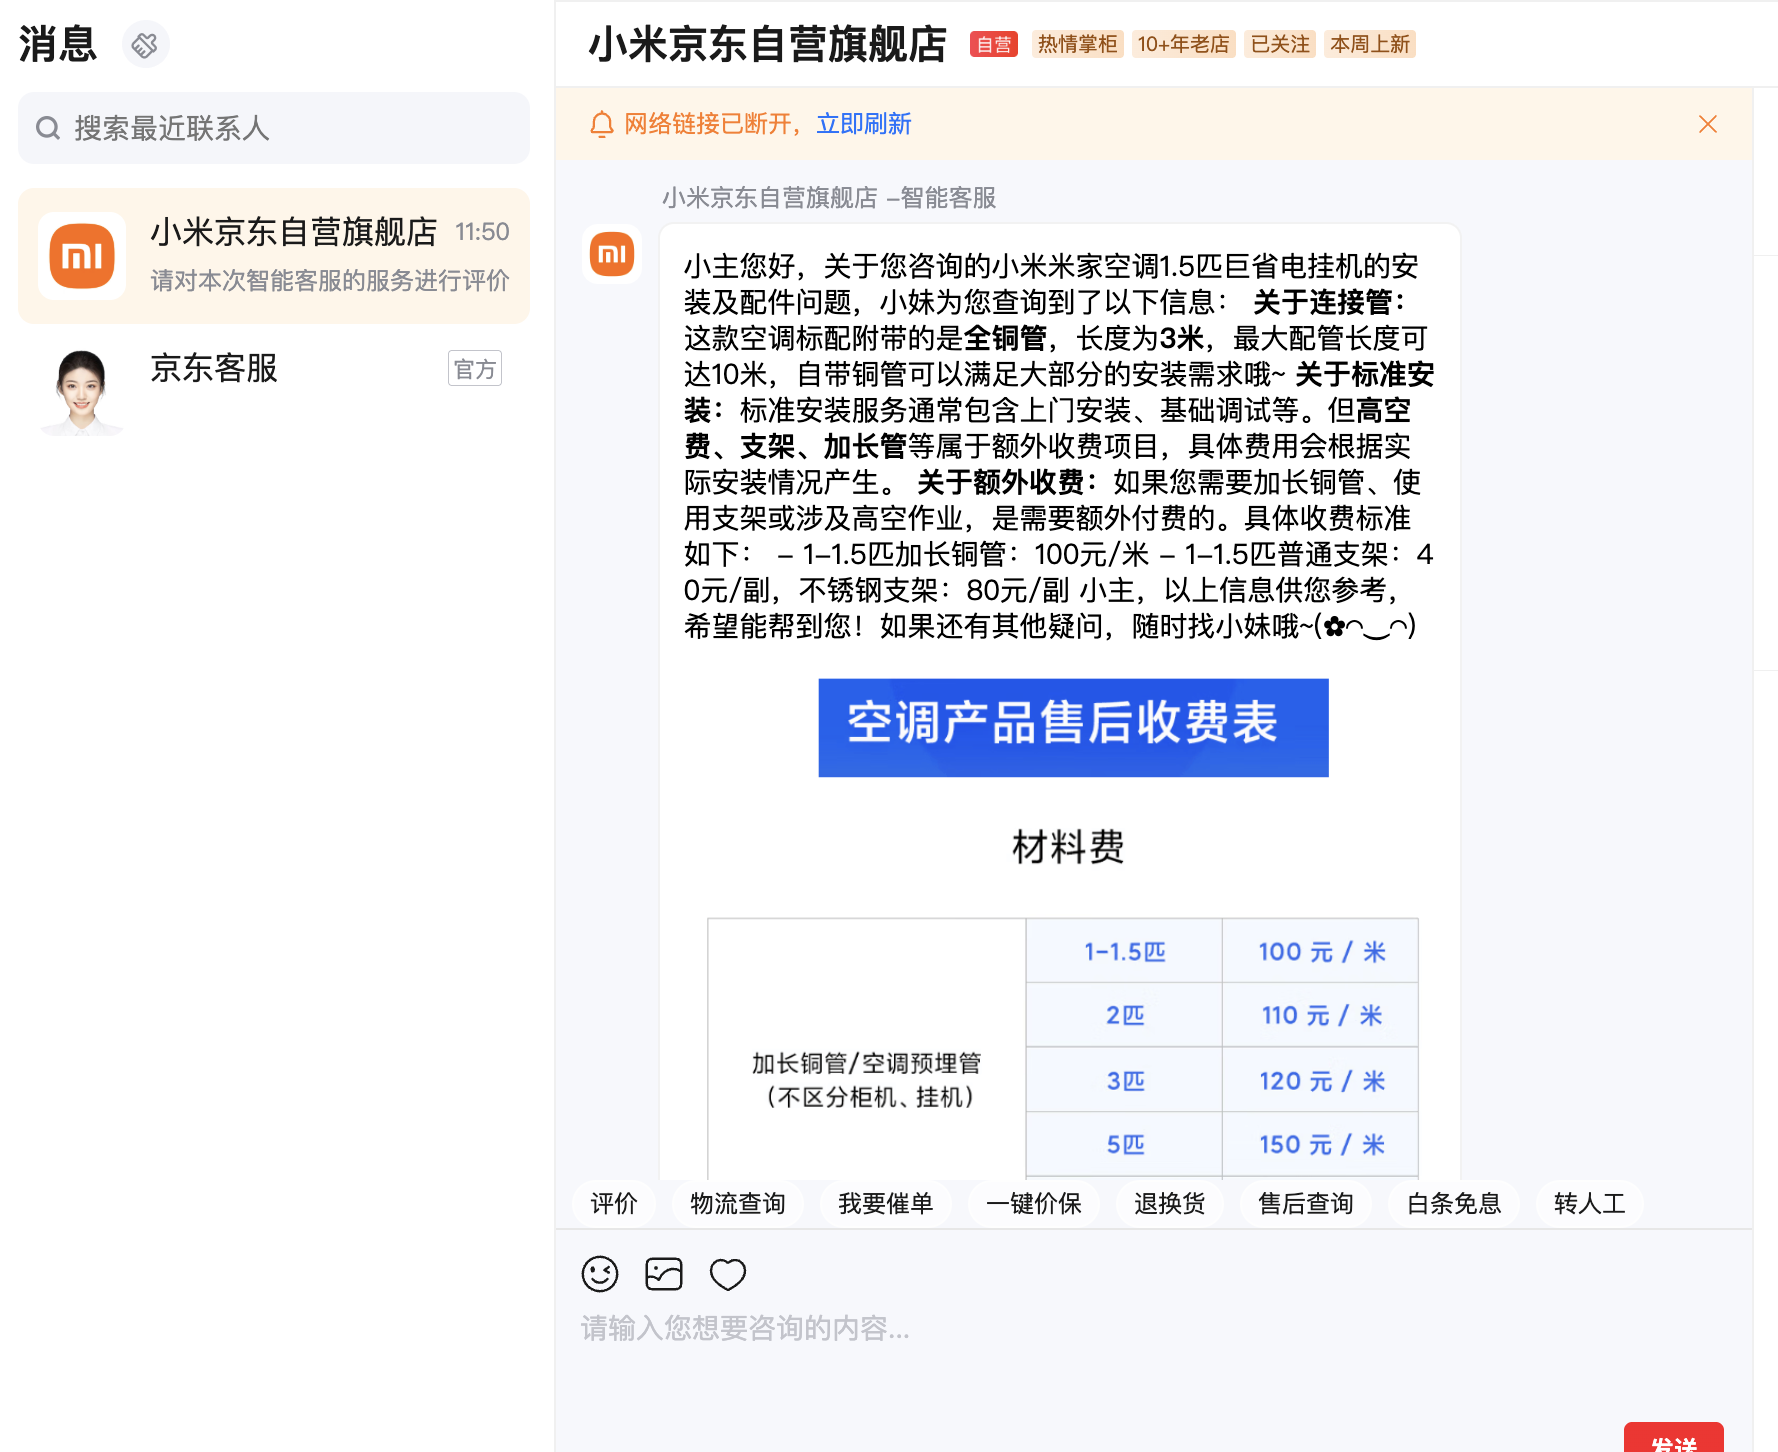1778x1452 pixels.
Task: Open the 京东客服 conversation
Action: pyautogui.click(x=274, y=391)
